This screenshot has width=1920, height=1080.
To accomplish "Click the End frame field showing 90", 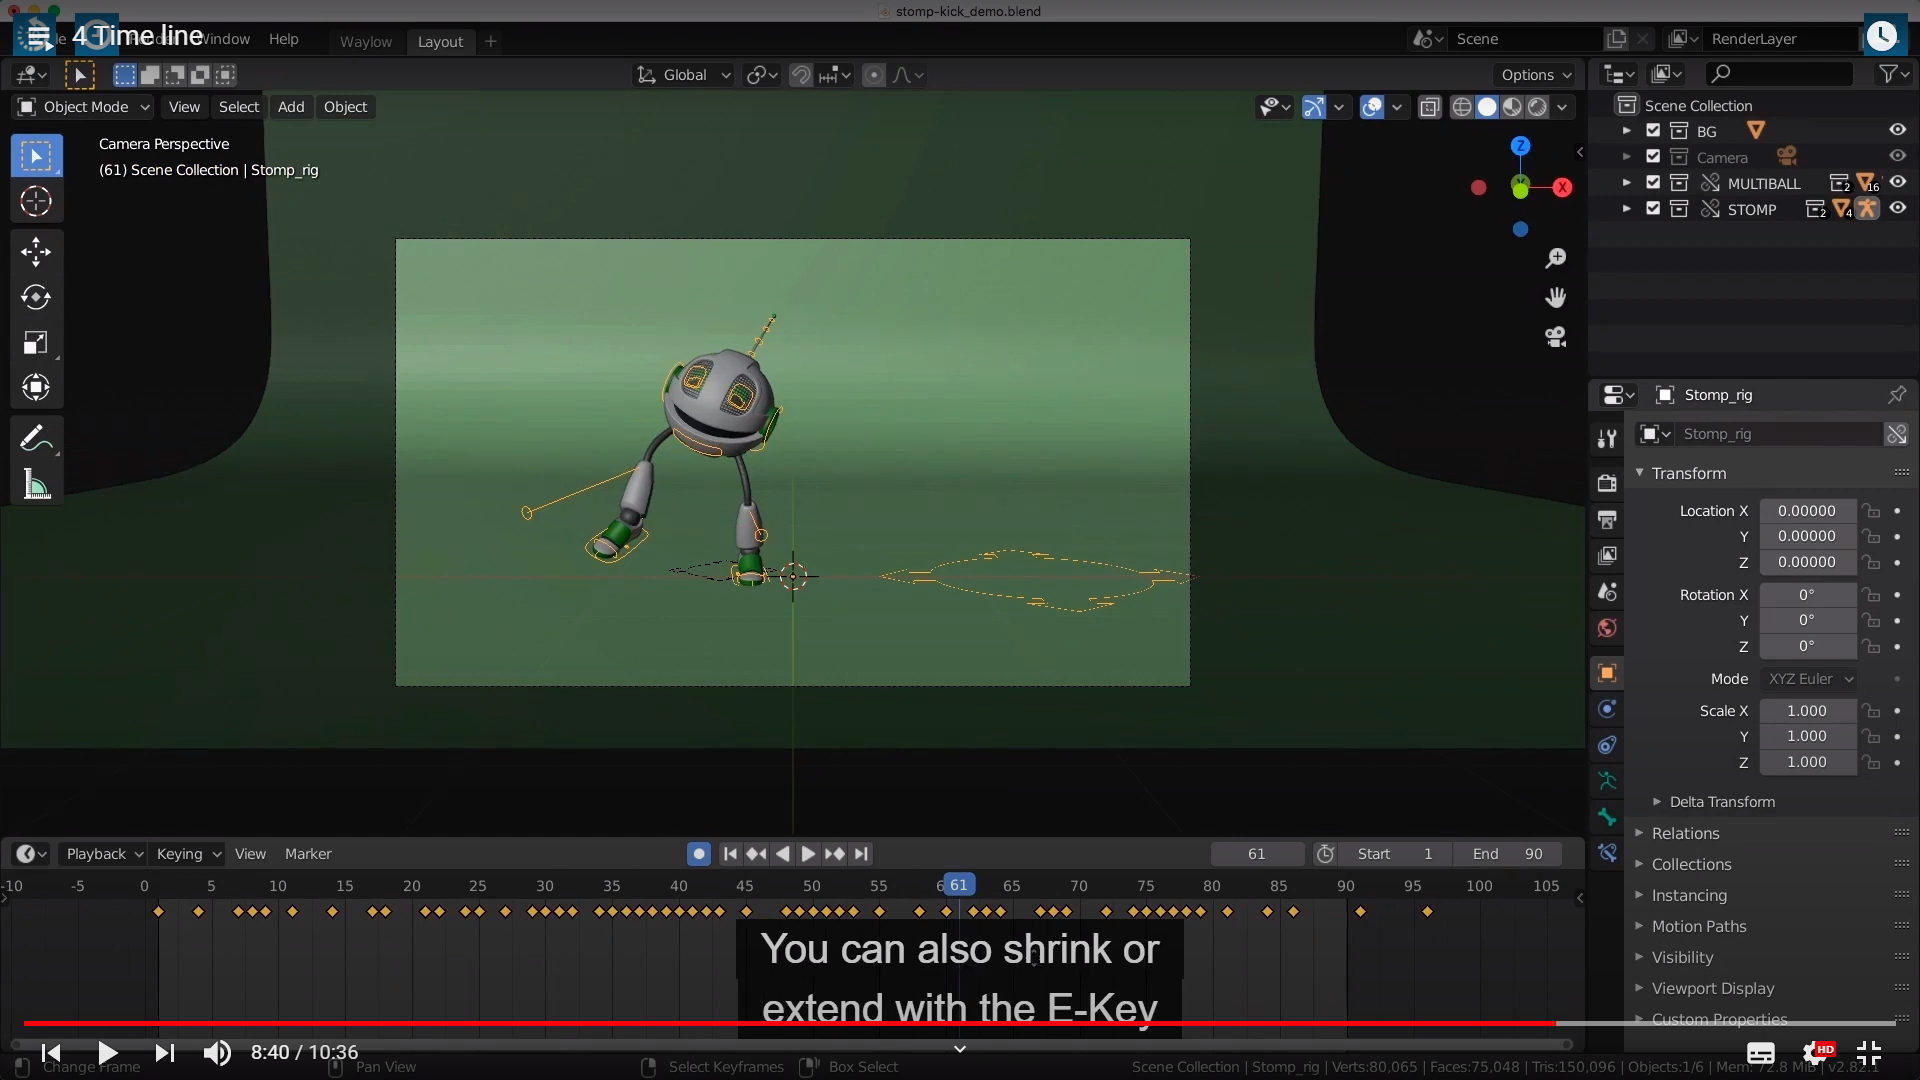I will pyautogui.click(x=1510, y=854).
